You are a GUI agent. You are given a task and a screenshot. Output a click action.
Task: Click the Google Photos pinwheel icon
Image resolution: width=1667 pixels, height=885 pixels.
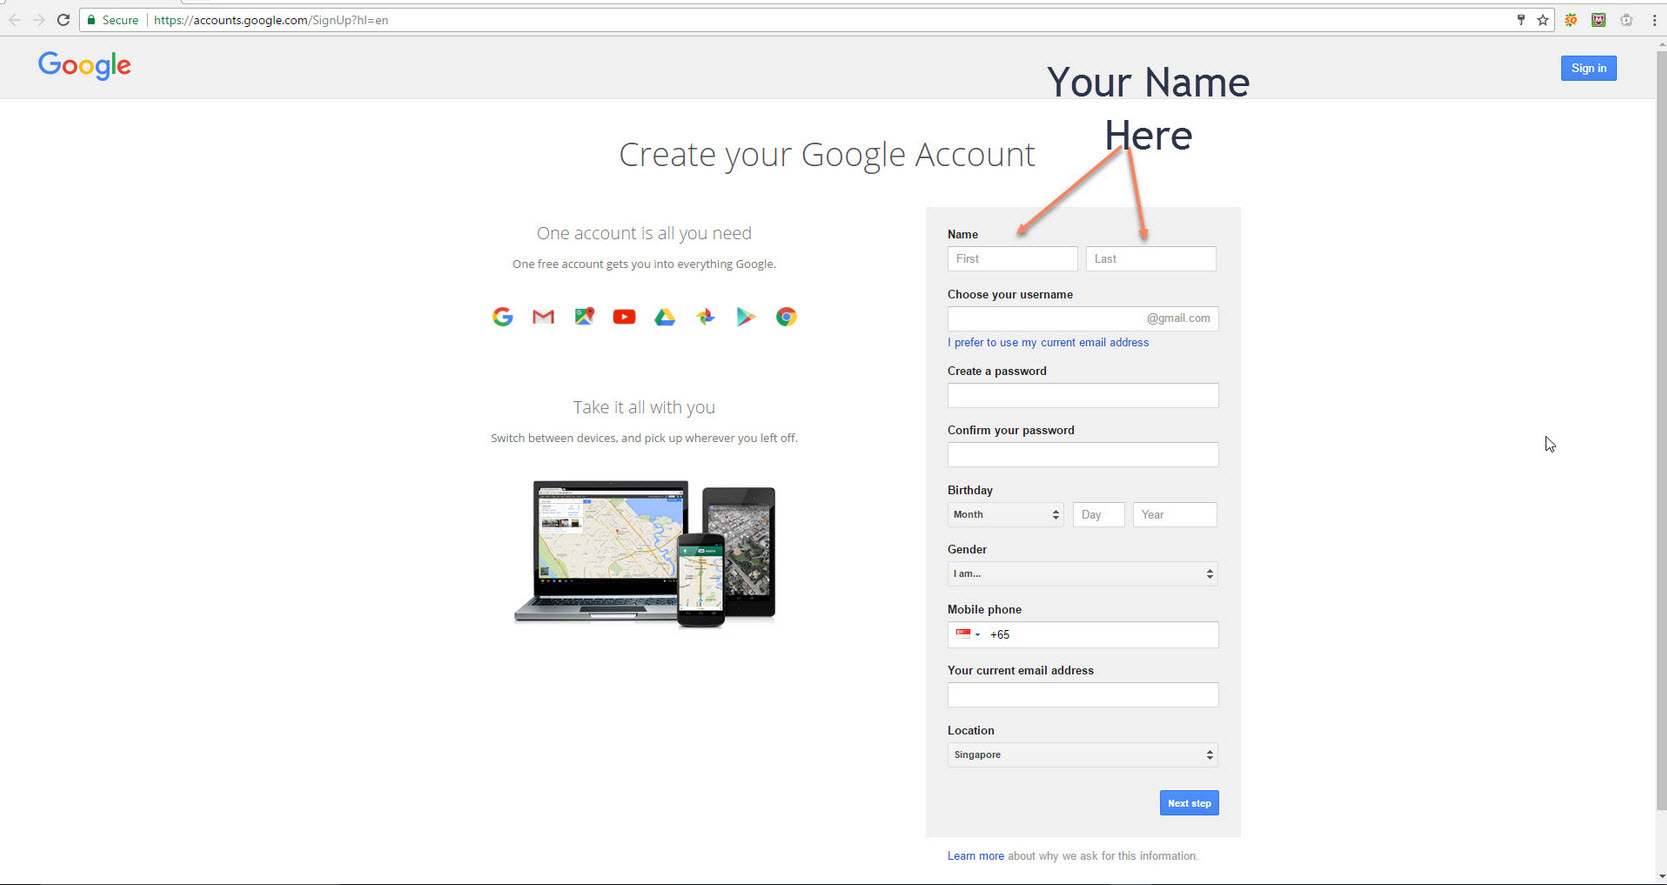(x=705, y=317)
